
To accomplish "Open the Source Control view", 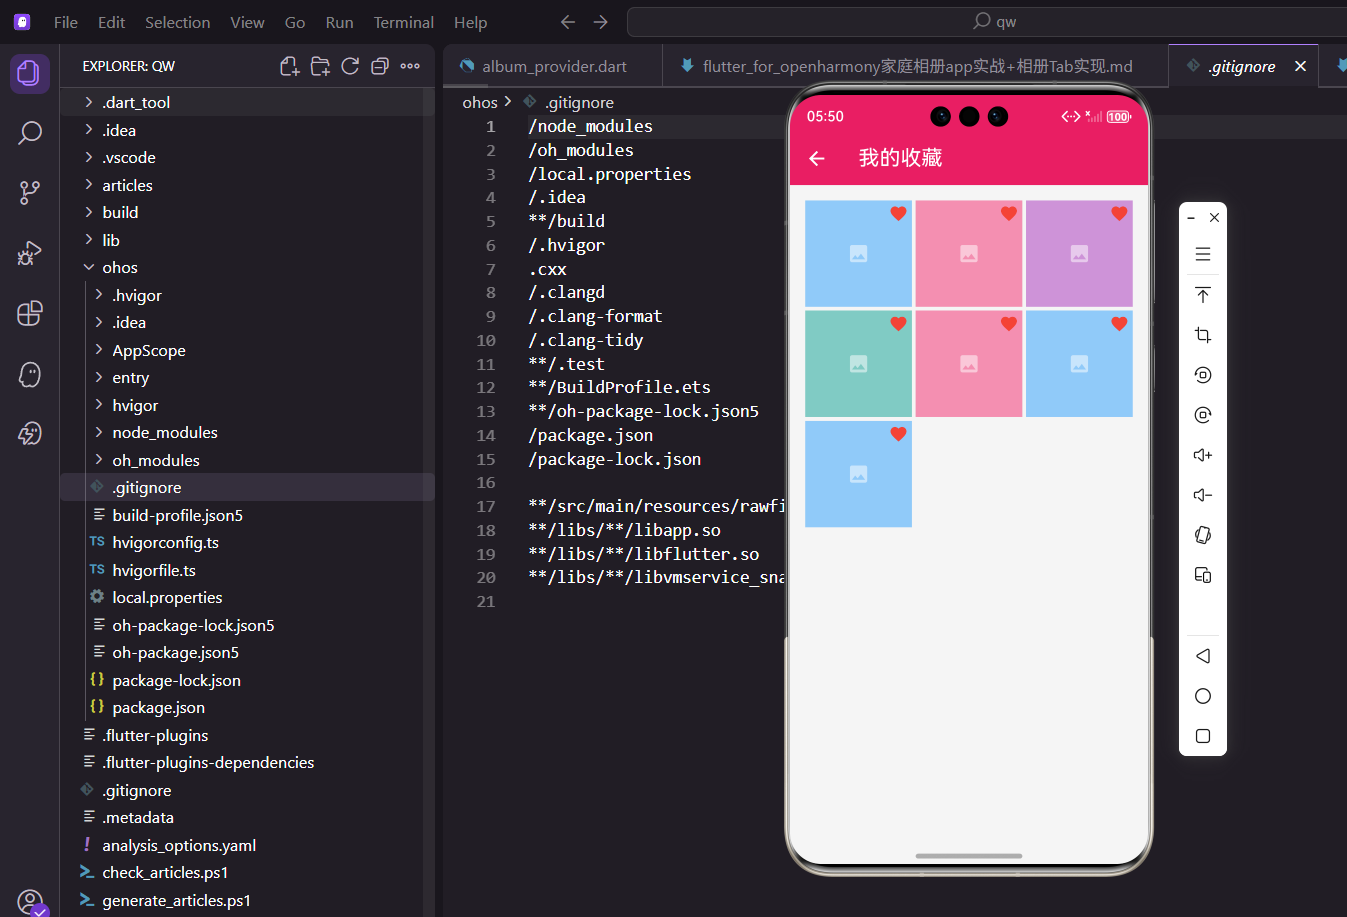I will click(x=30, y=193).
